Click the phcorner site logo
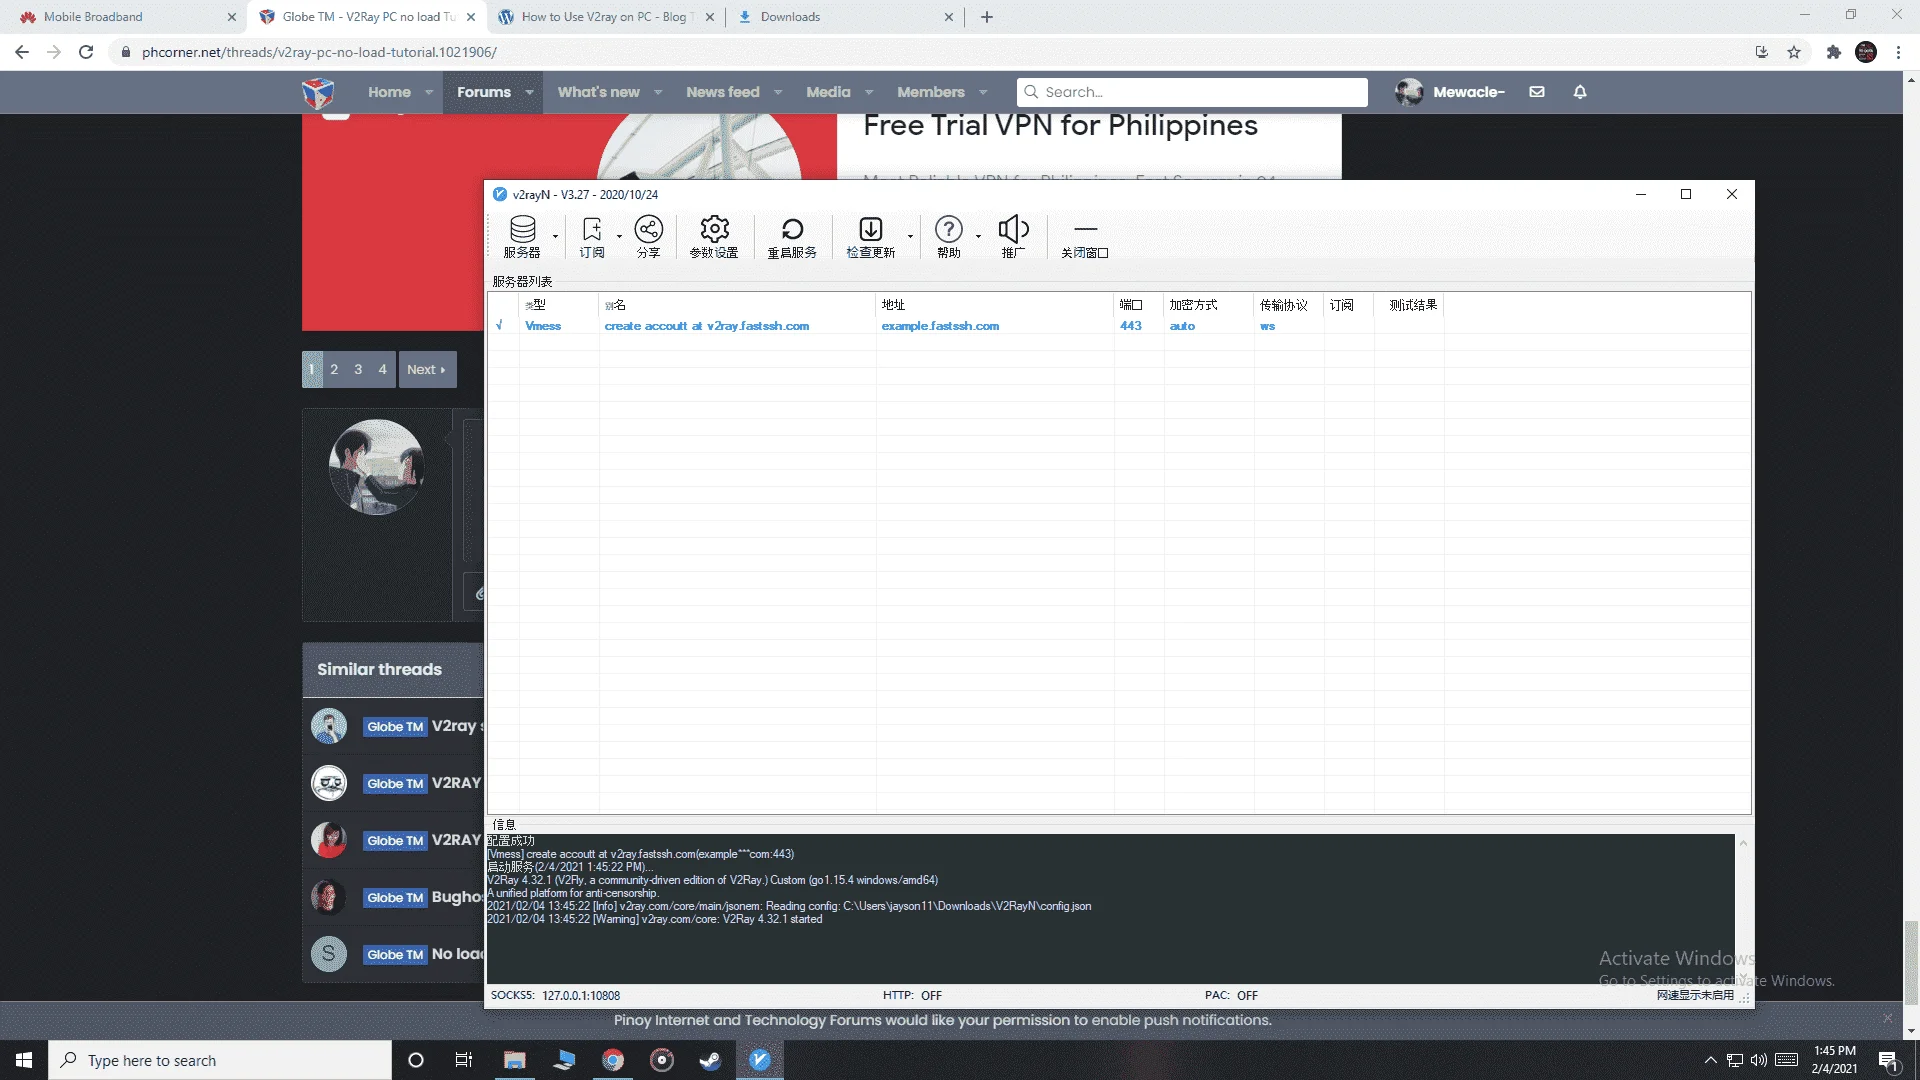 pyautogui.click(x=318, y=92)
